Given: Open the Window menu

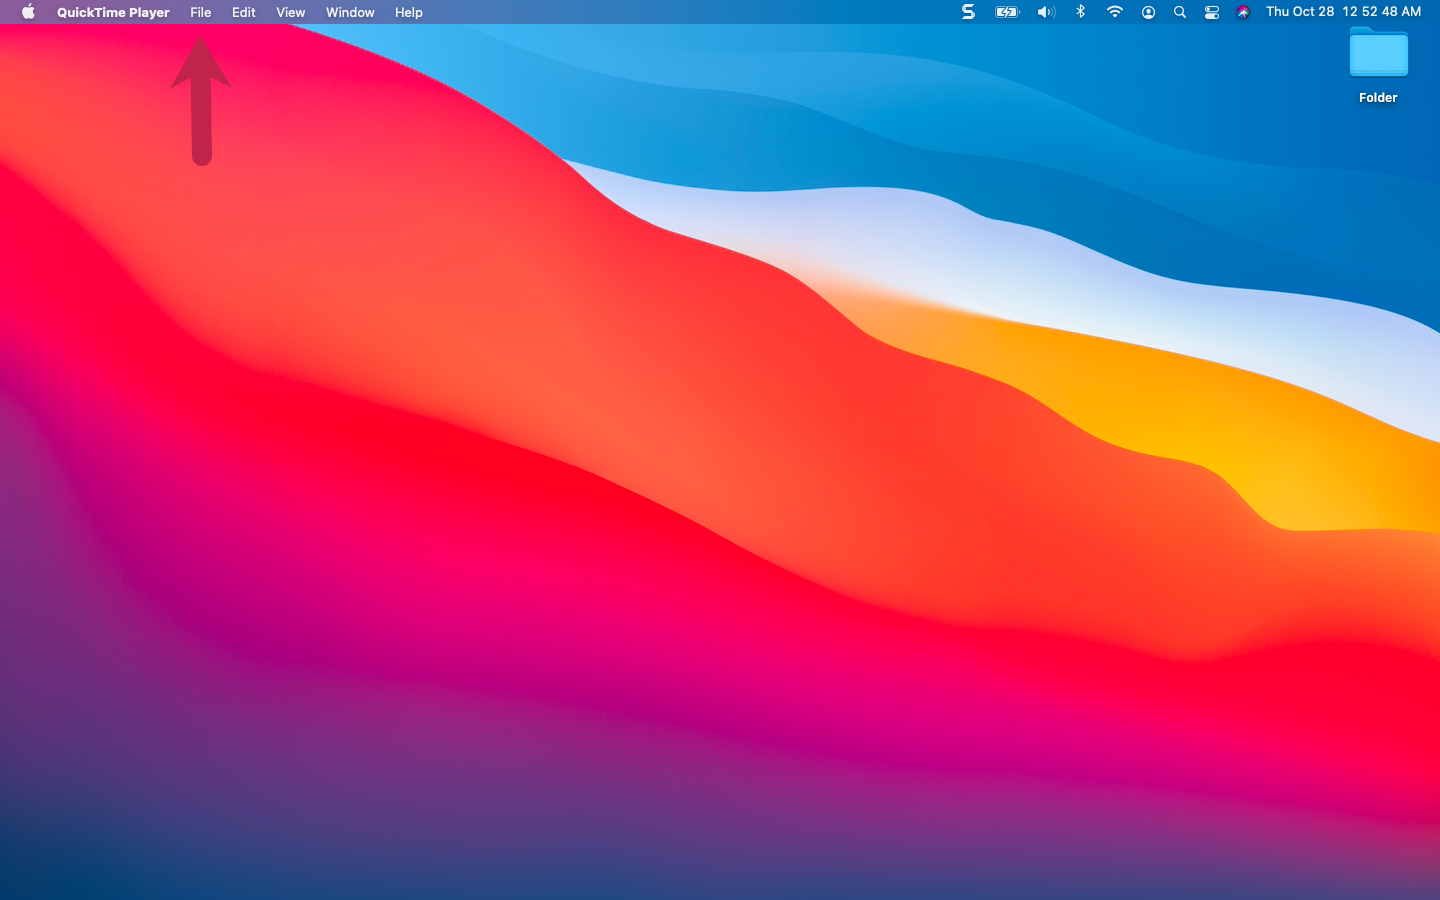Looking at the screenshot, I should (x=349, y=12).
